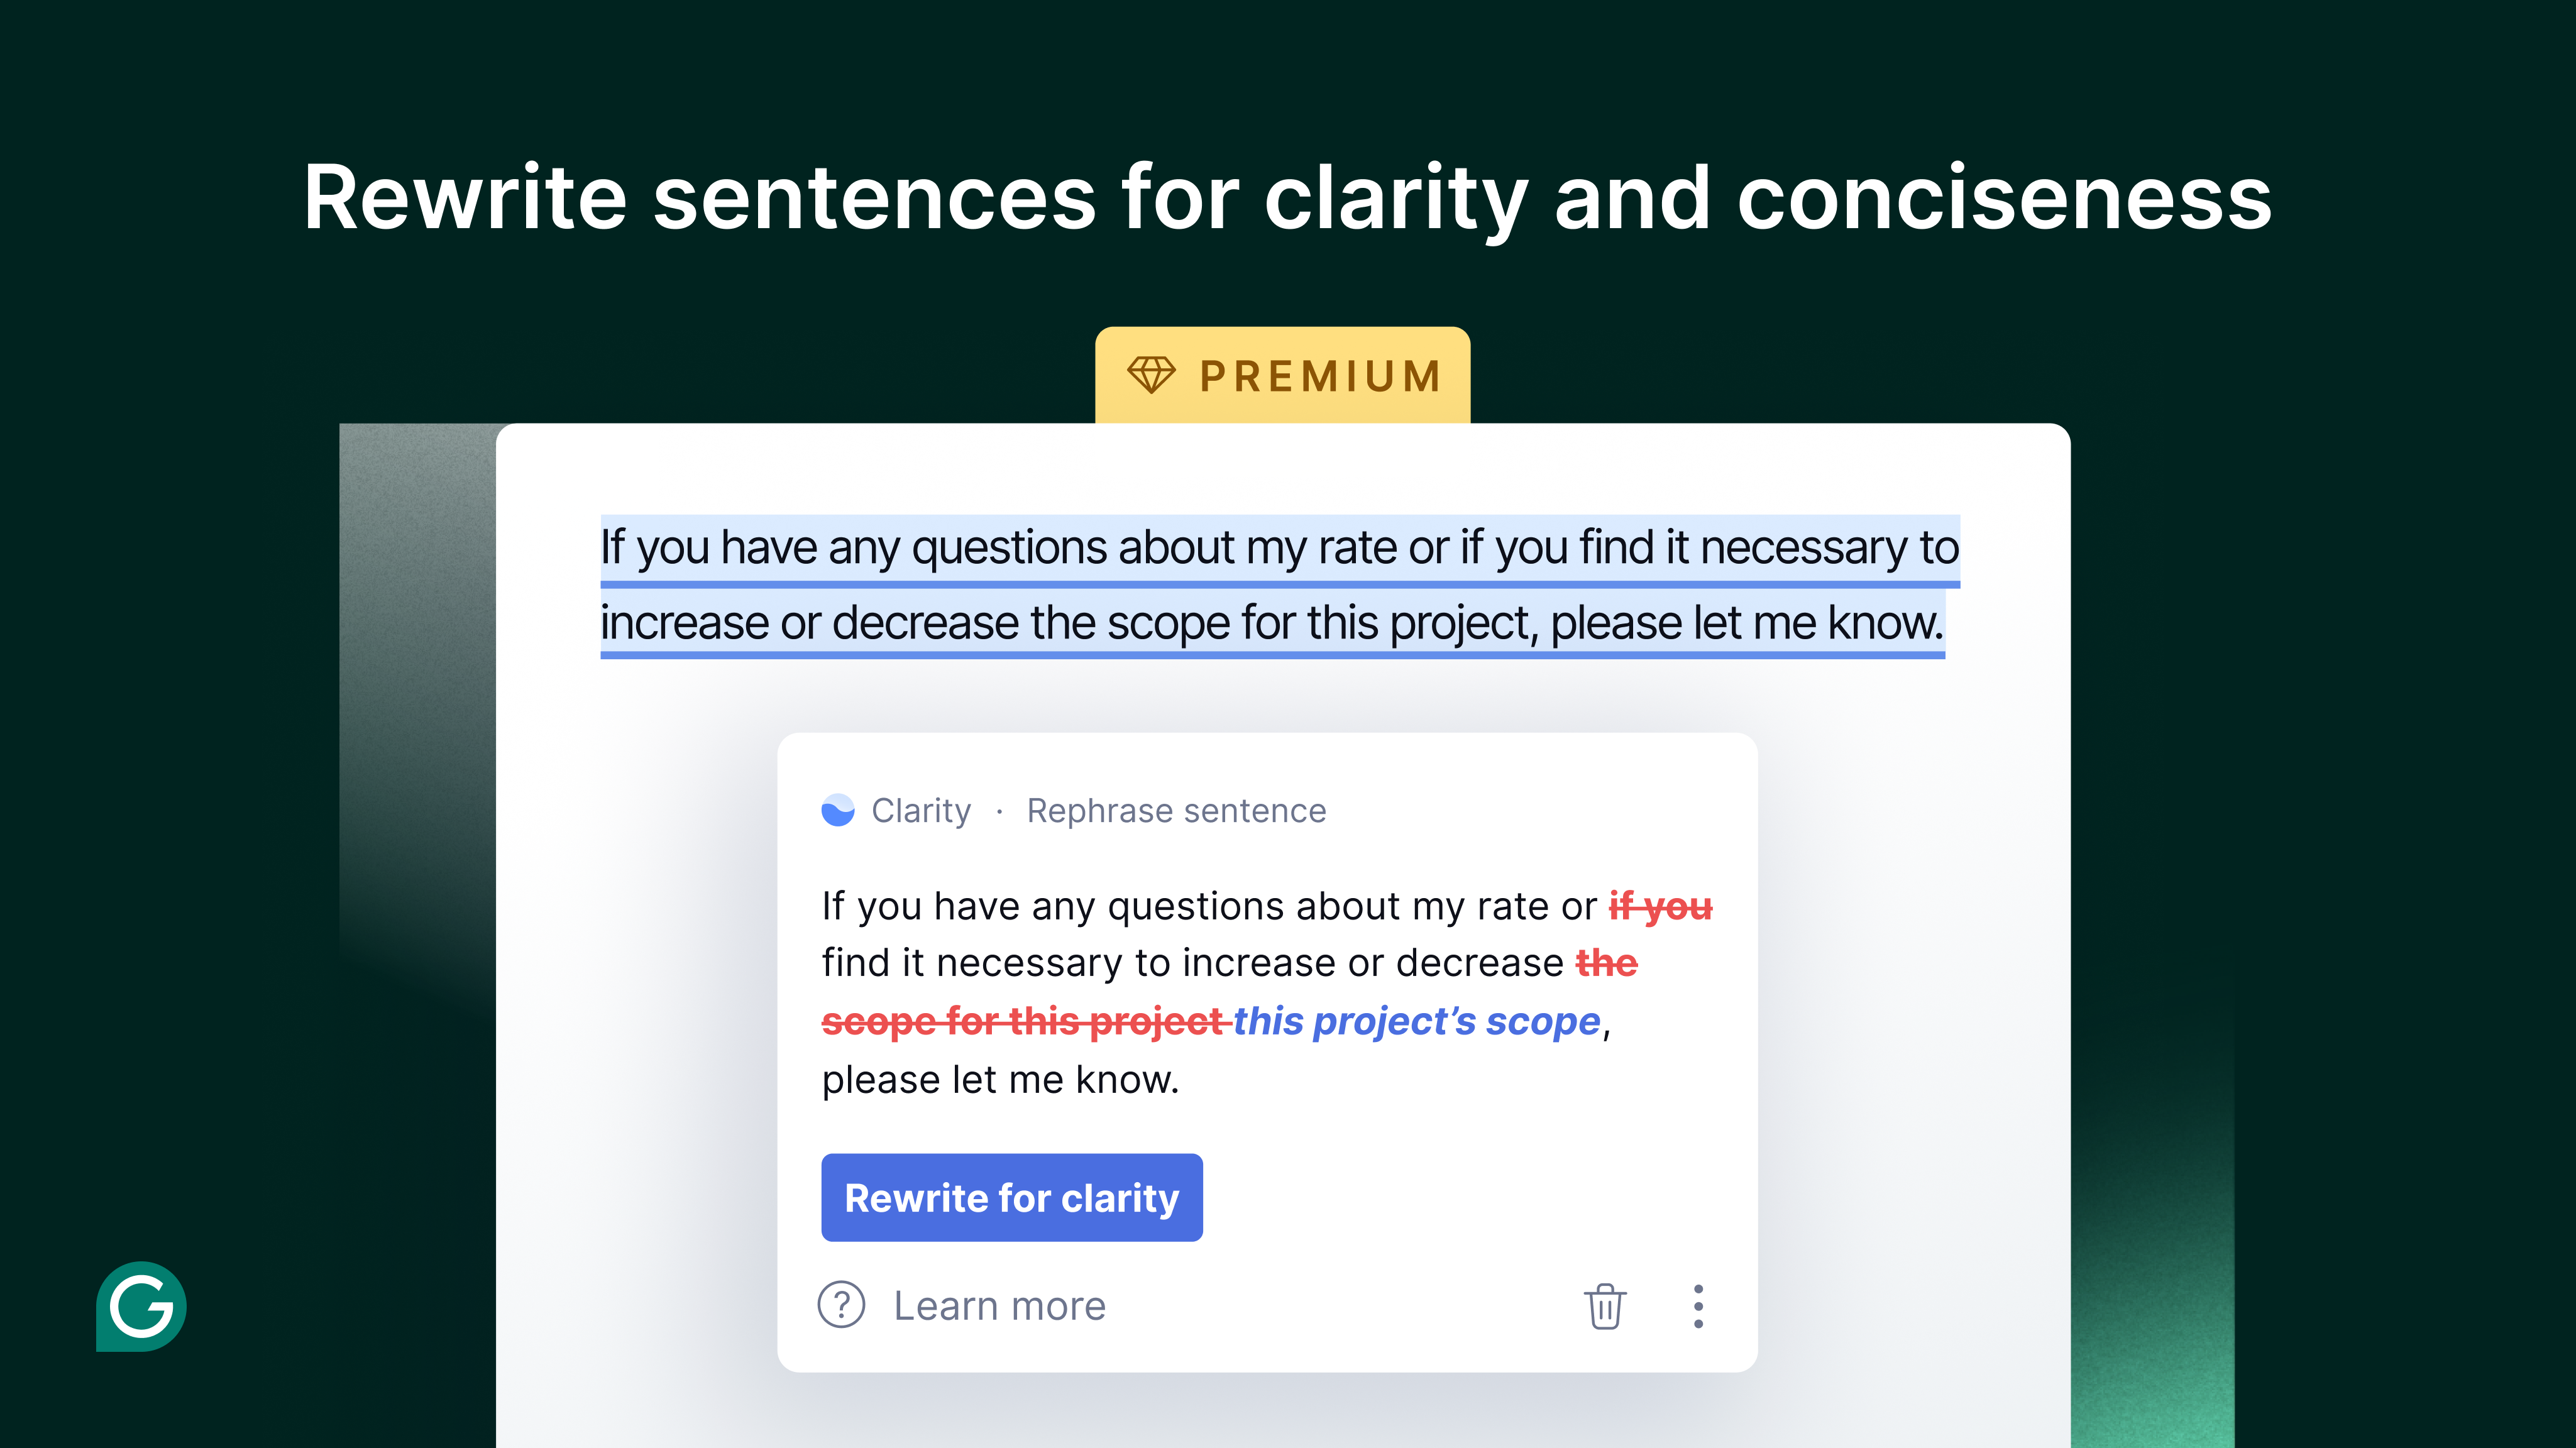Click the struck-through "scope for this project" text
2576x1448 pixels.
(1022, 1021)
